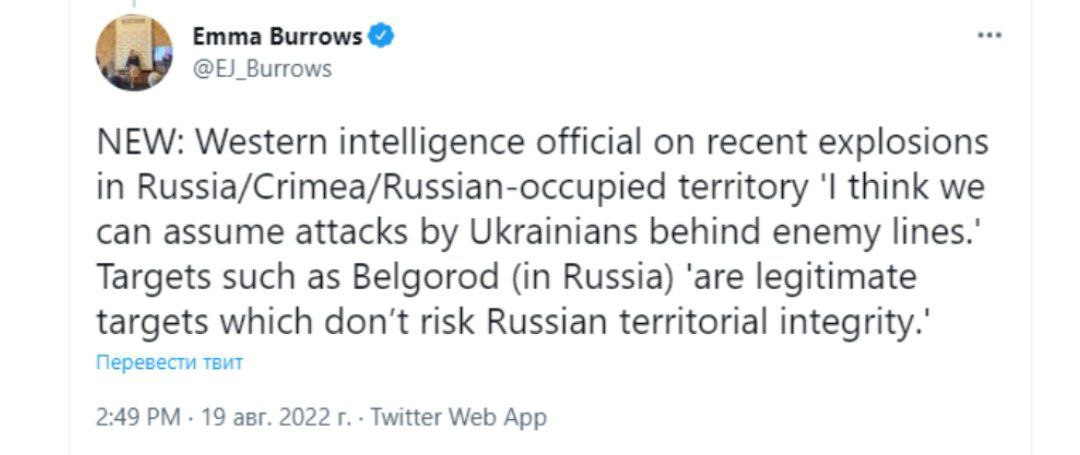Open the tweet's three-dot more menu
Screen dimensions: 1080x455
point(989,35)
